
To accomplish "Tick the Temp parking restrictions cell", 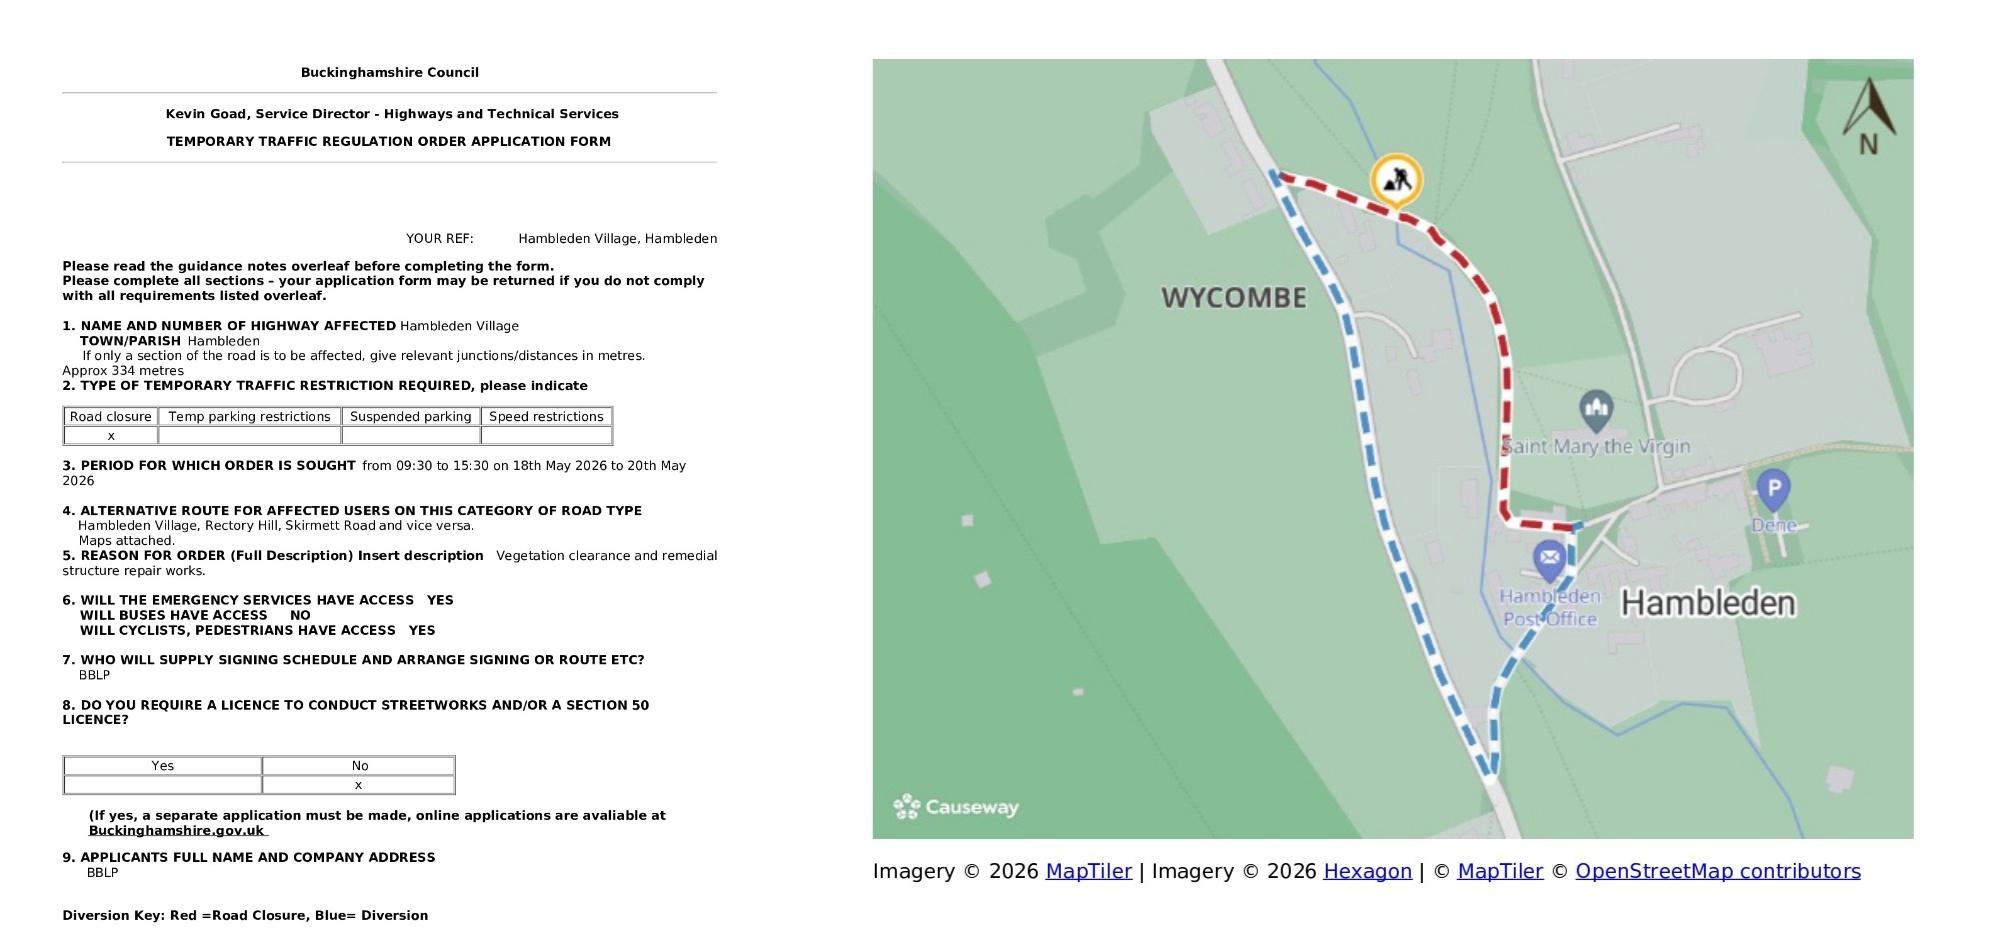I will [249, 436].
